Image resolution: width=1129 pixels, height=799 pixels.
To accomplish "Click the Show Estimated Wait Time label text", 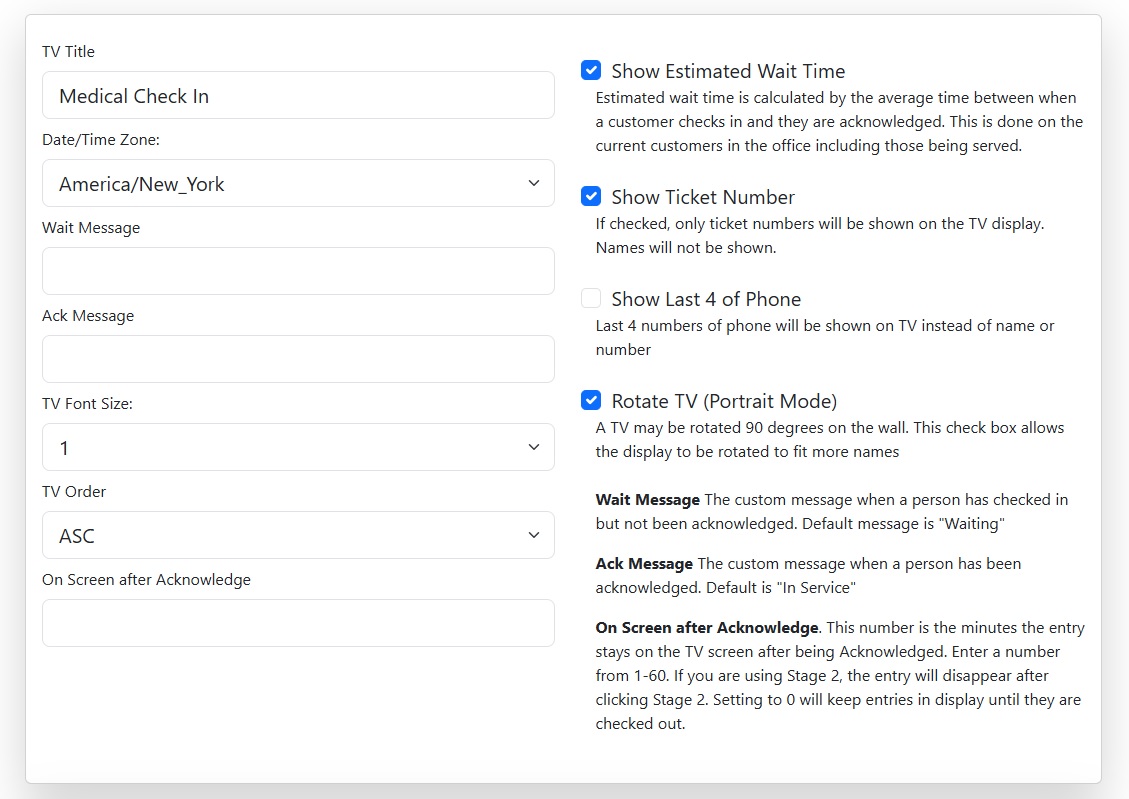I will (728, 71).
